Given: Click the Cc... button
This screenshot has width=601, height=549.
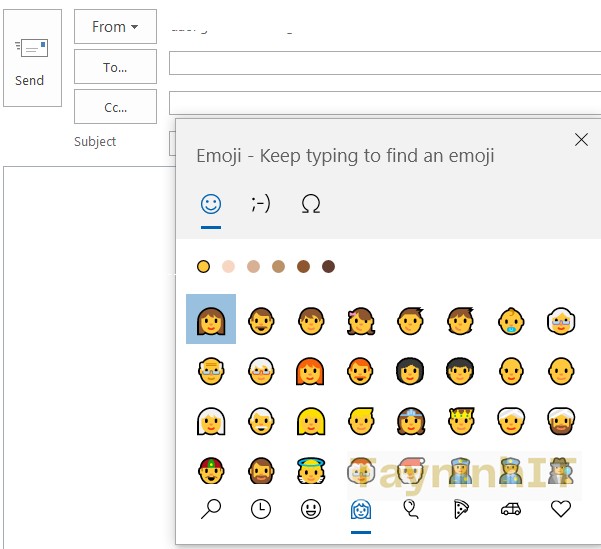Looking at the screenshot, I should pos(115,106).
